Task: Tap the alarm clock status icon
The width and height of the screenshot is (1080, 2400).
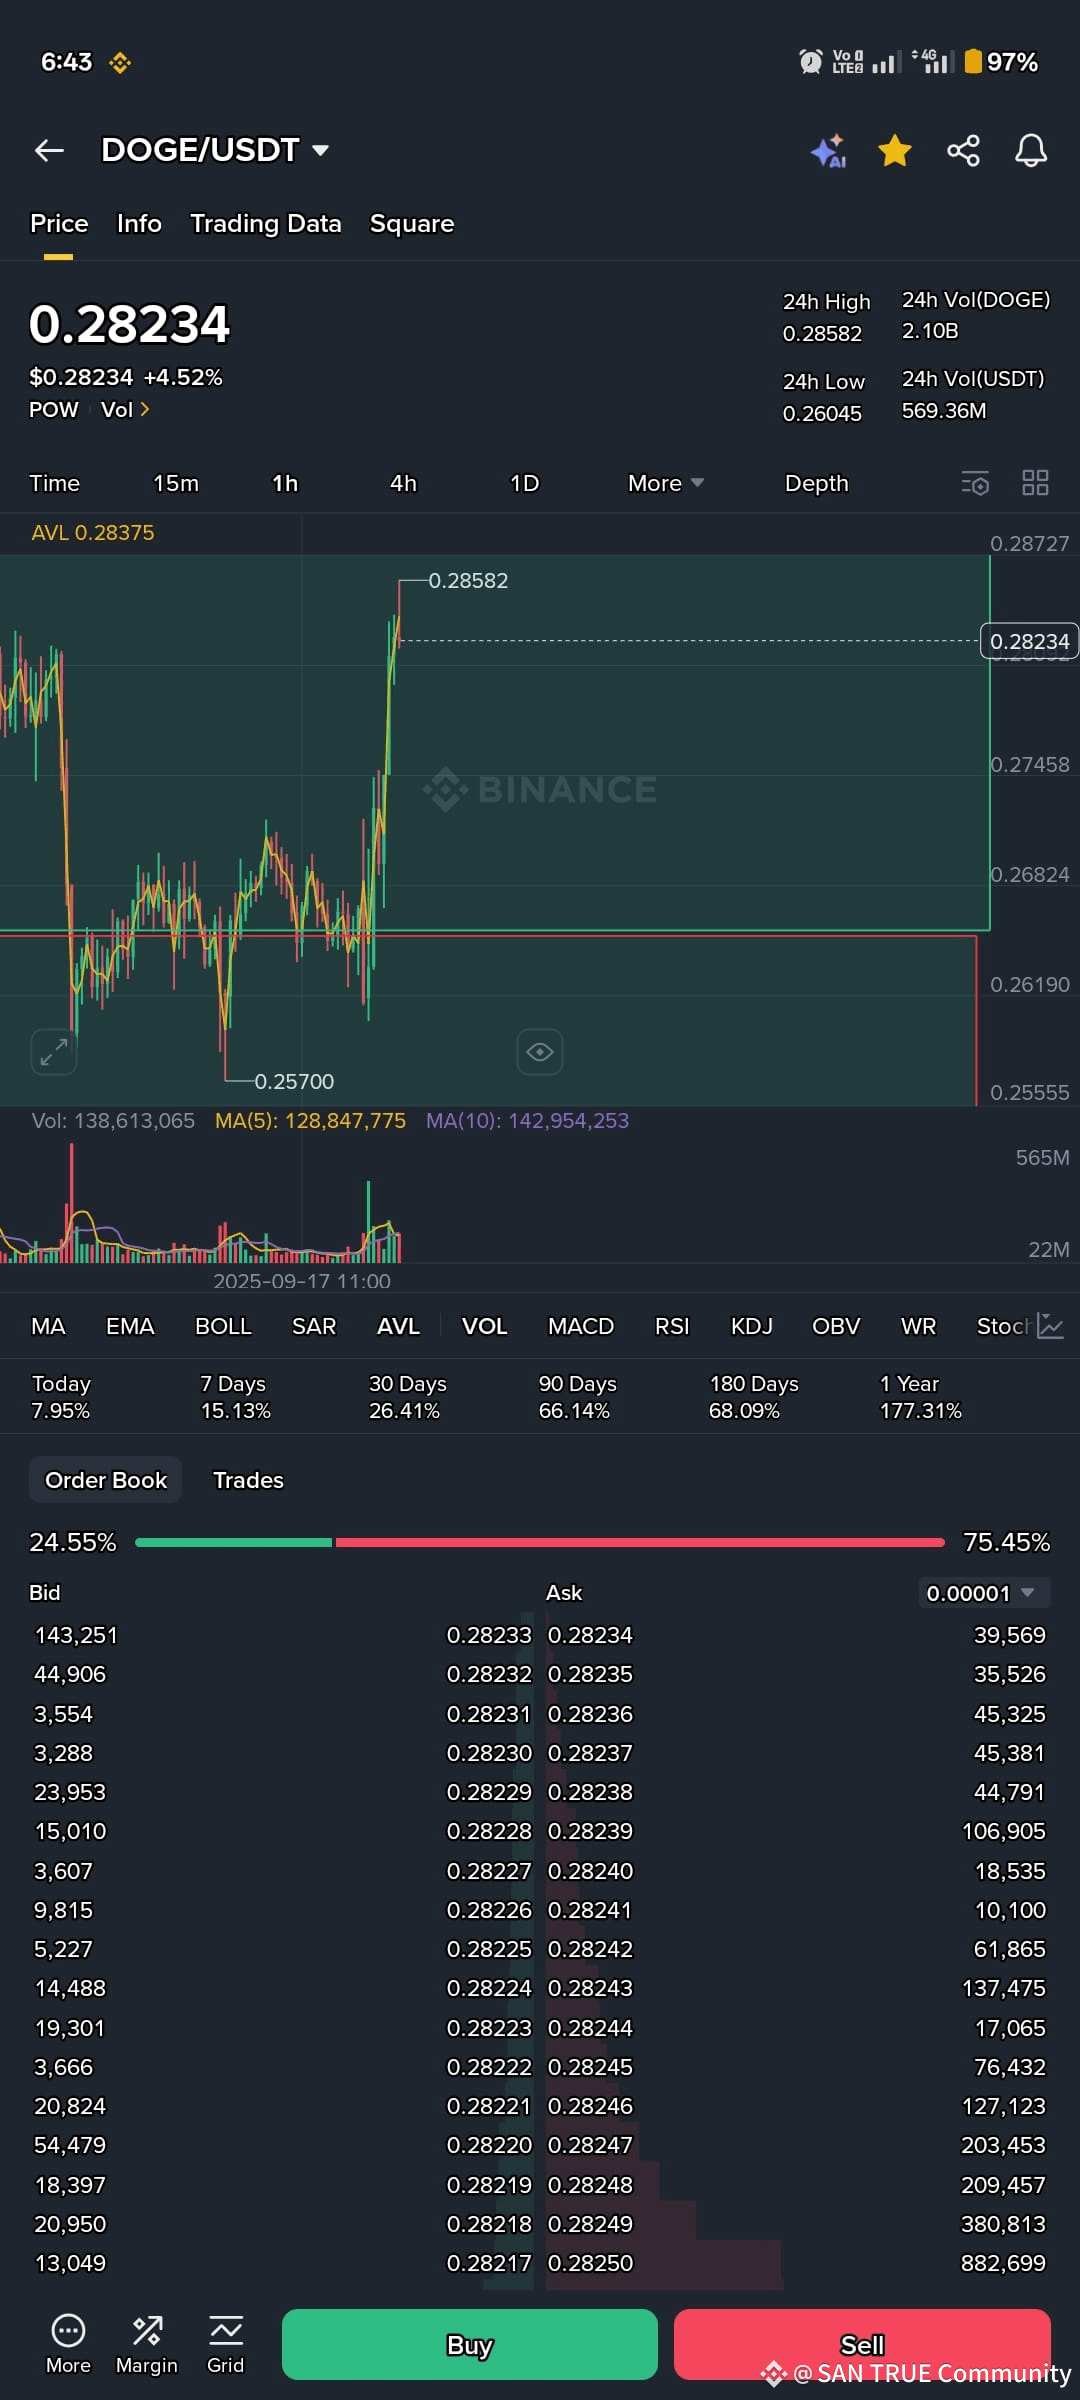Action: click(811, 62)
